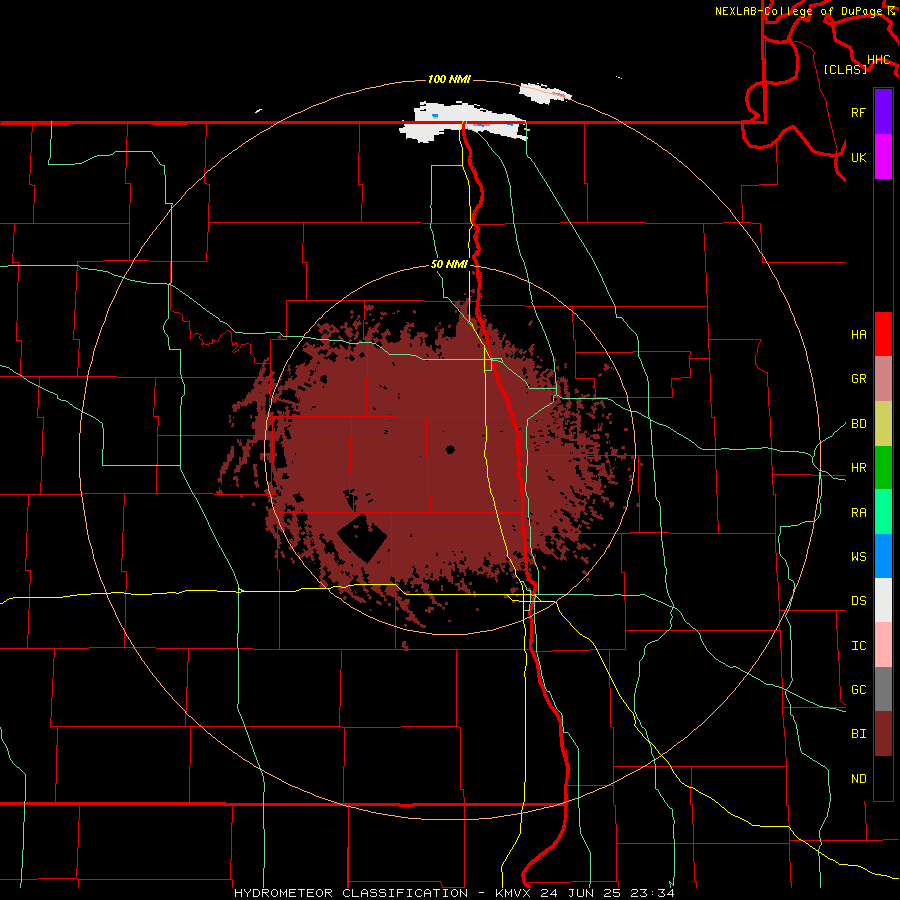Screen dimensions: 900x900
Task: Click the HR legend label
Action: [858, 468]
